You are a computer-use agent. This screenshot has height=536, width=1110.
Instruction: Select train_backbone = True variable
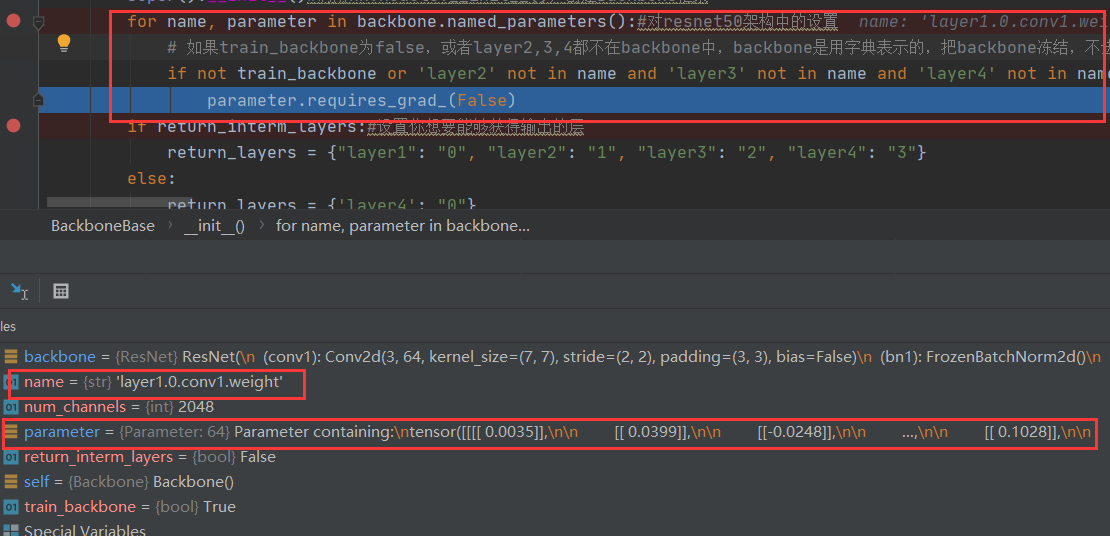click(x=130, y=507)
